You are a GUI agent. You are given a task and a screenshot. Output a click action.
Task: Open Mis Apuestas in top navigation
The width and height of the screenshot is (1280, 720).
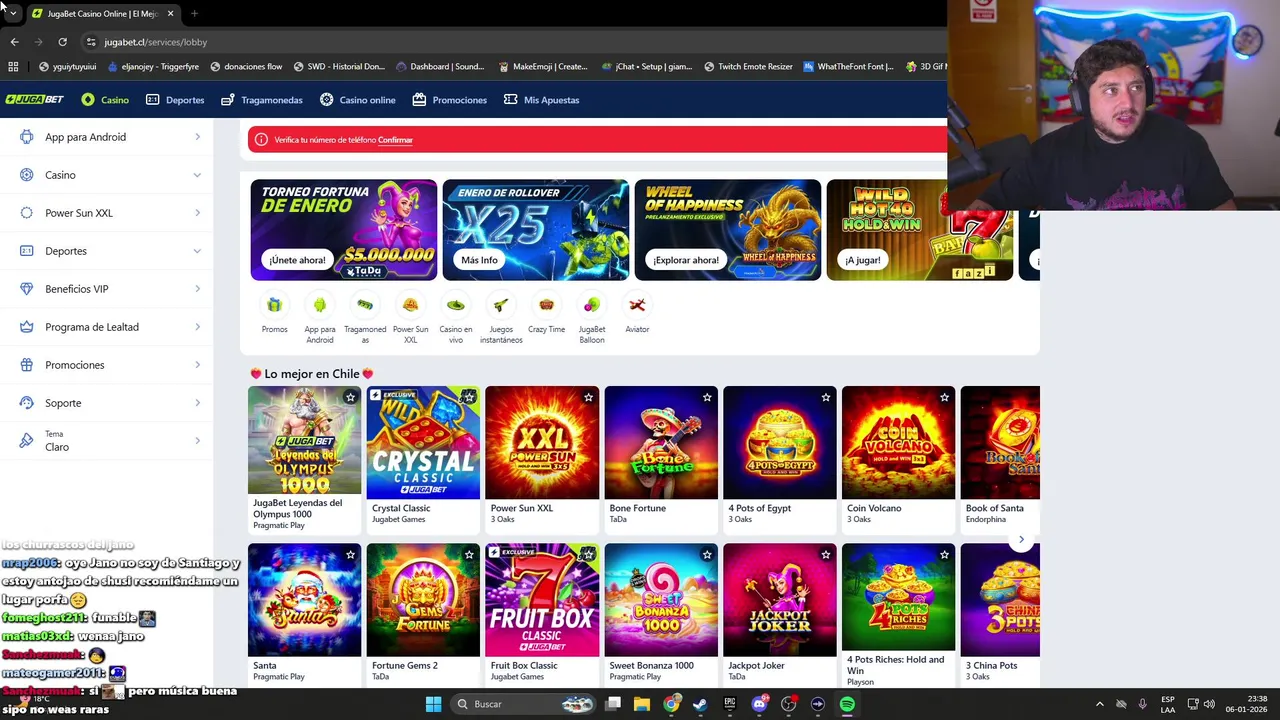tap(542, 100)
